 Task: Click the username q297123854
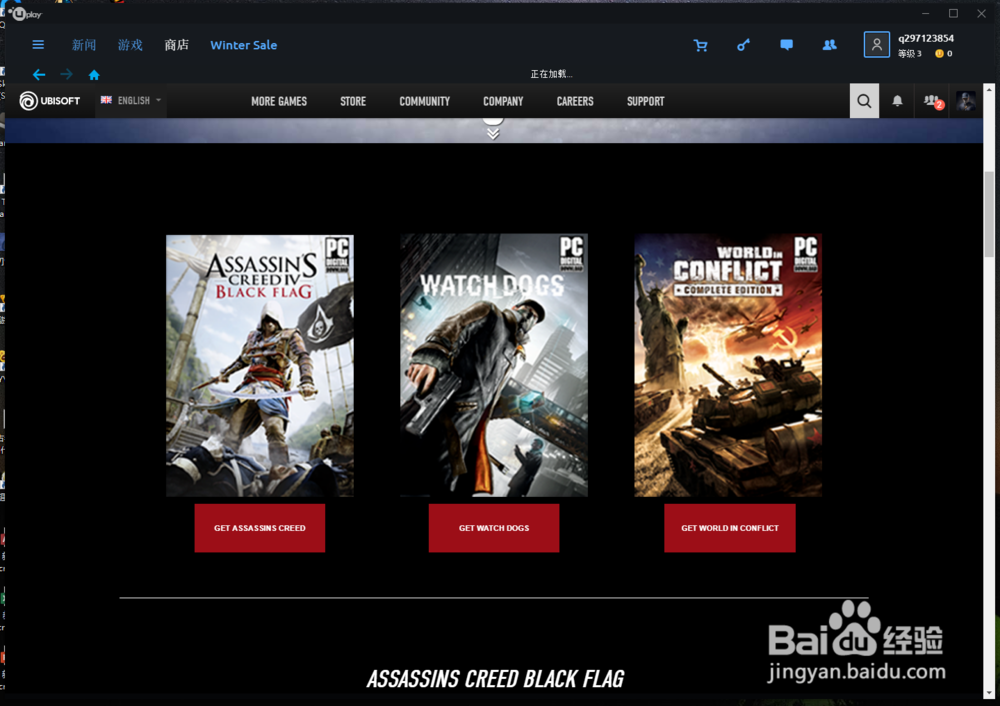click(926, 38)
